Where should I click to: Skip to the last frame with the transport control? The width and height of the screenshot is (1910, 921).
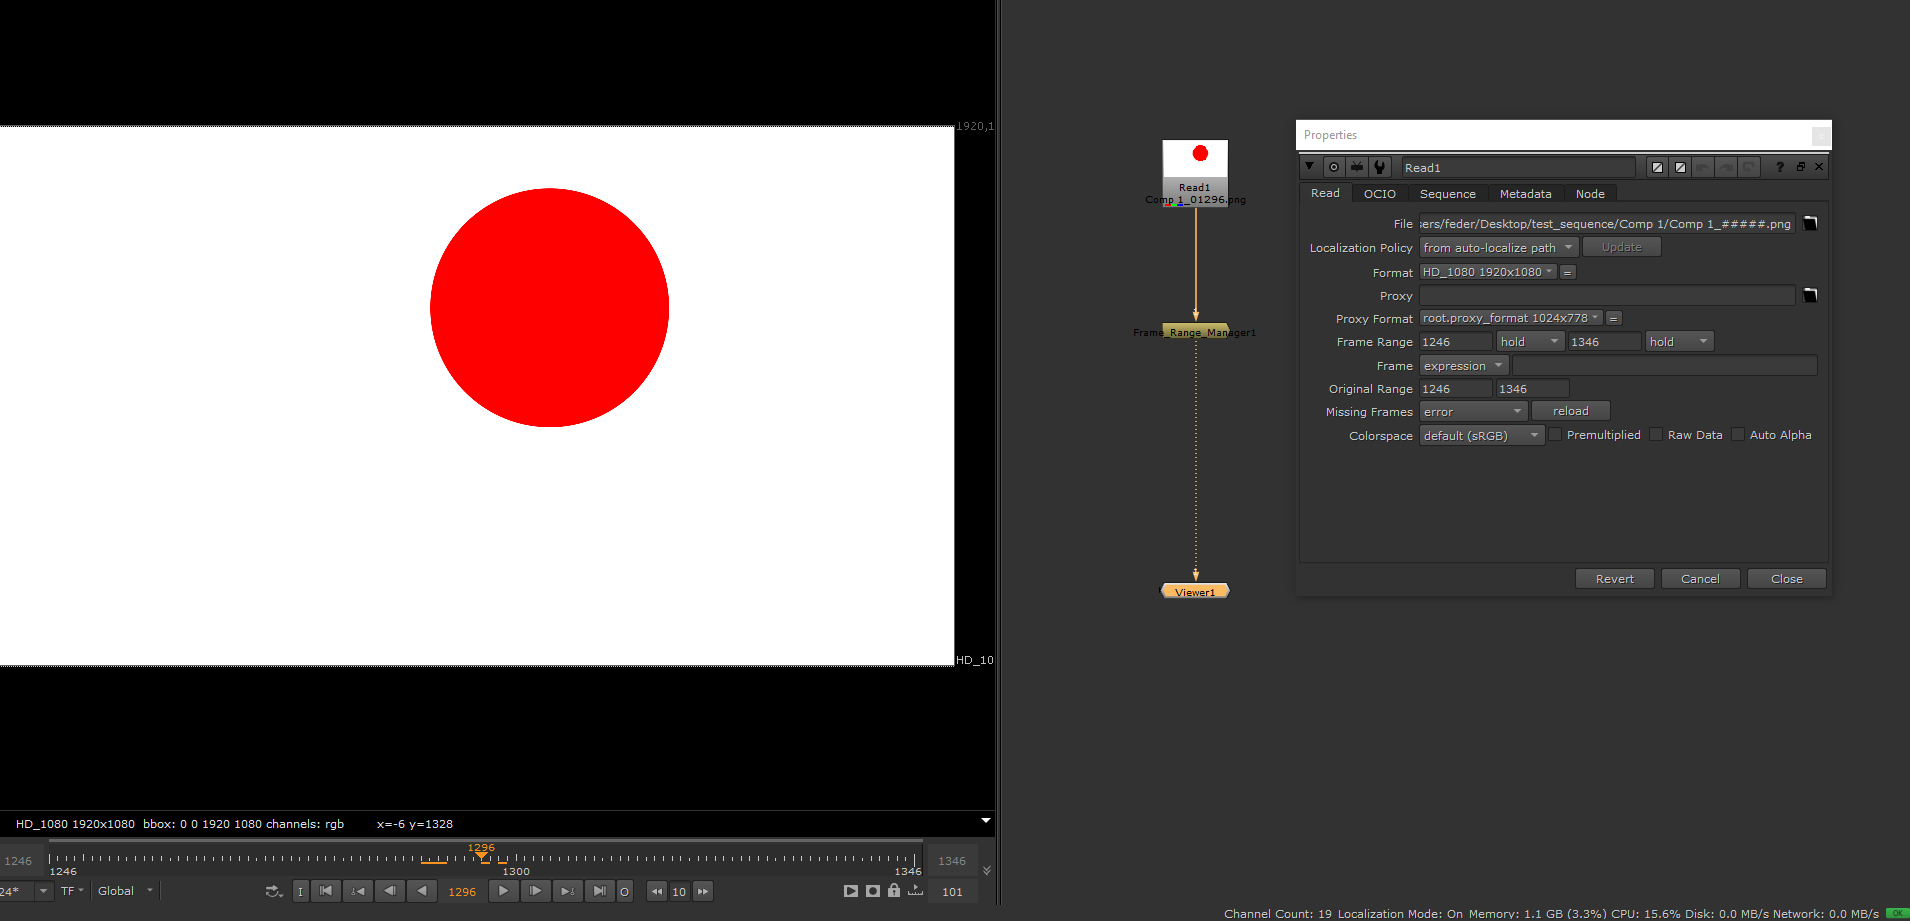tap(599, 890)
